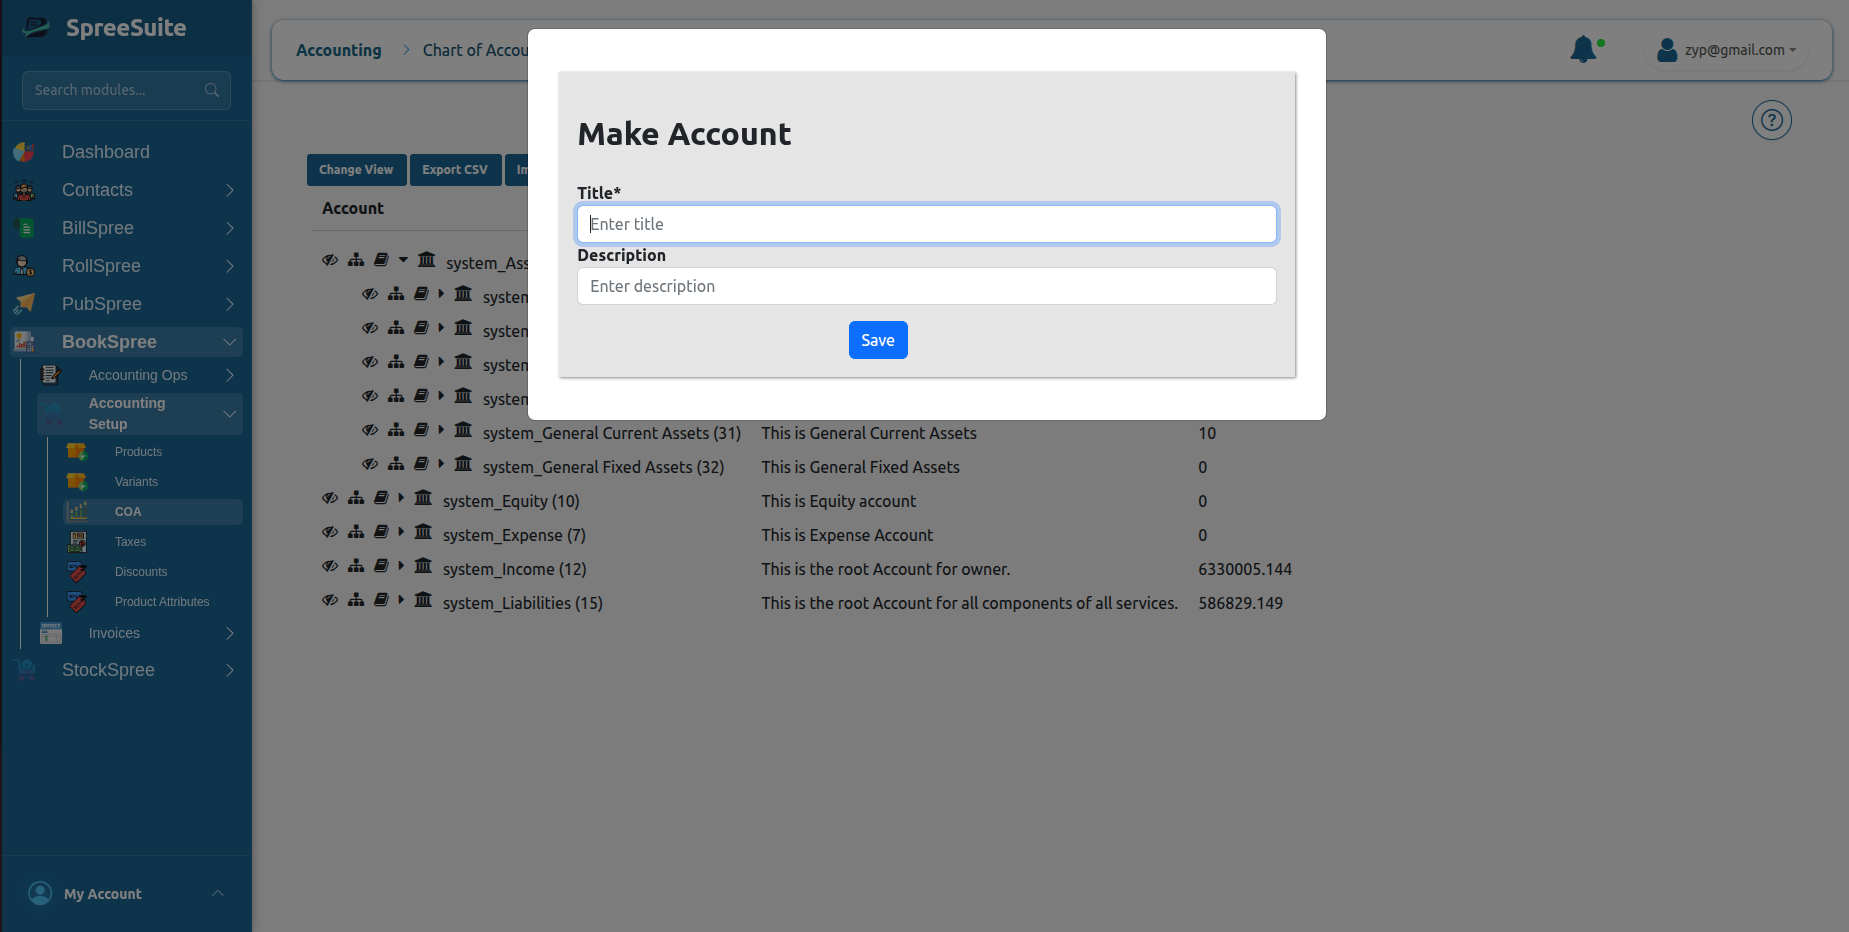Toggle visibility eye for system_Assets root row
Viewport: 1849px width, 932px height.
(330, 260)
